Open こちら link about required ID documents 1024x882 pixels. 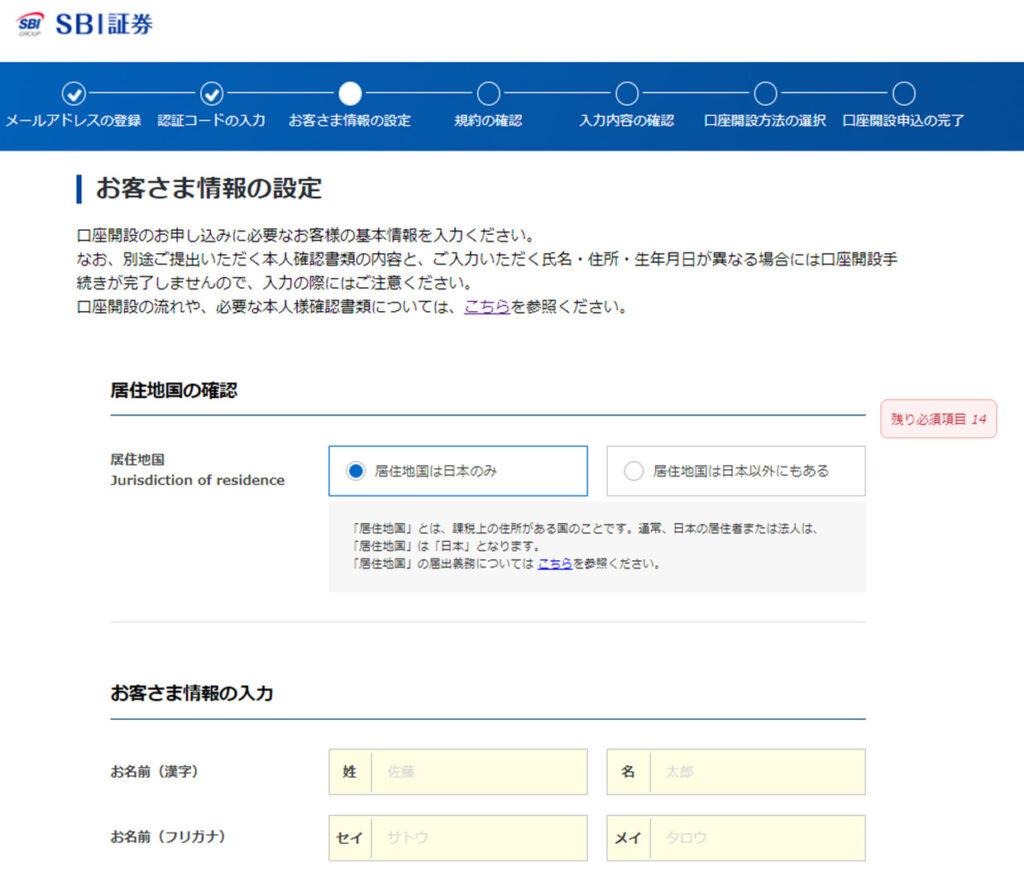pos(487,307)
